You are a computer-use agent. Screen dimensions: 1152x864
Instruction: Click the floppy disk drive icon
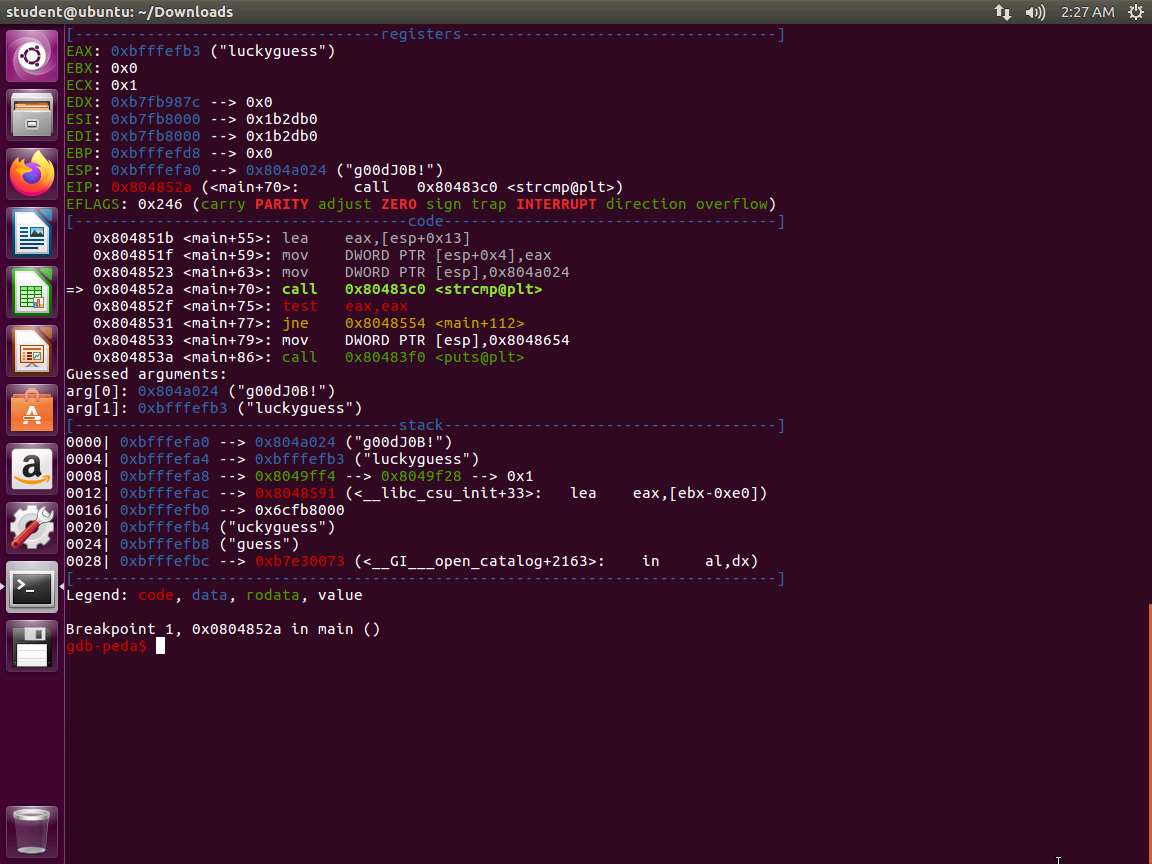click(32, 647)
